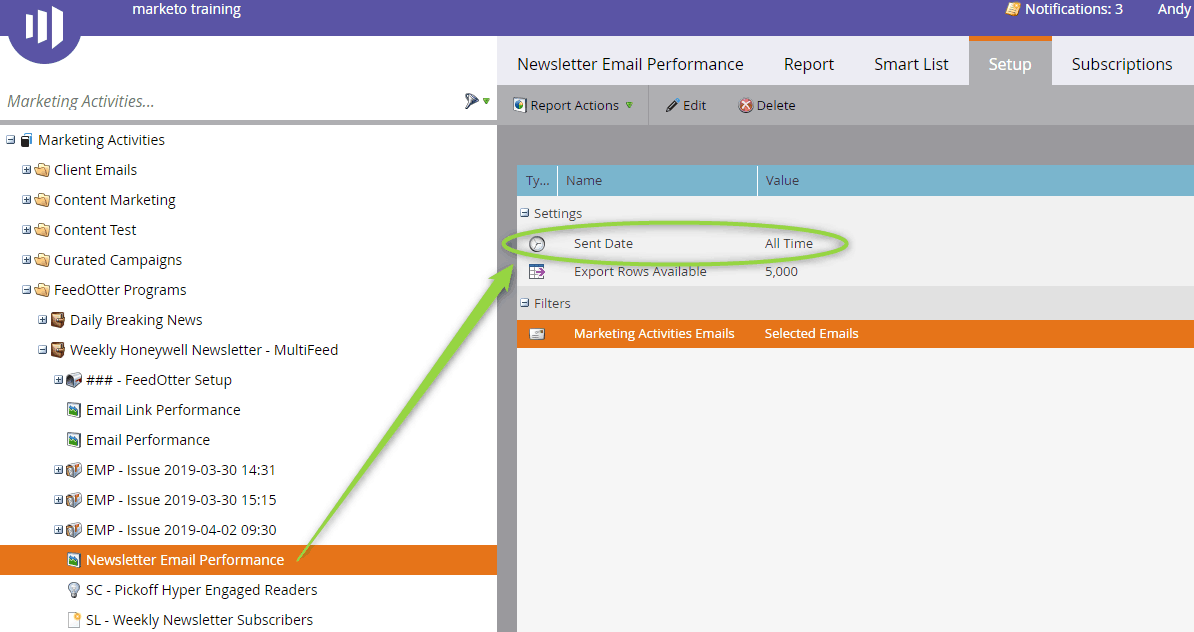This screenshot has width=1194, height=632.
Task: Open the Report Actions dropdown
Action: point(573,105)
